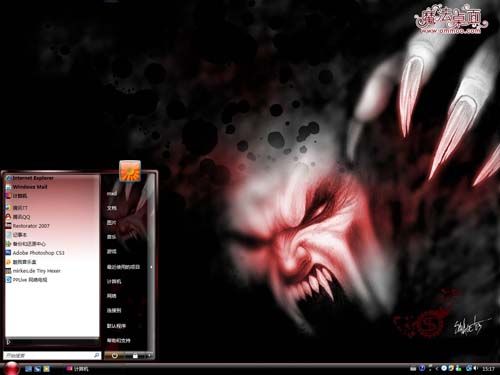Switch to the Computer taskbar window button

(x=78, y=369)
